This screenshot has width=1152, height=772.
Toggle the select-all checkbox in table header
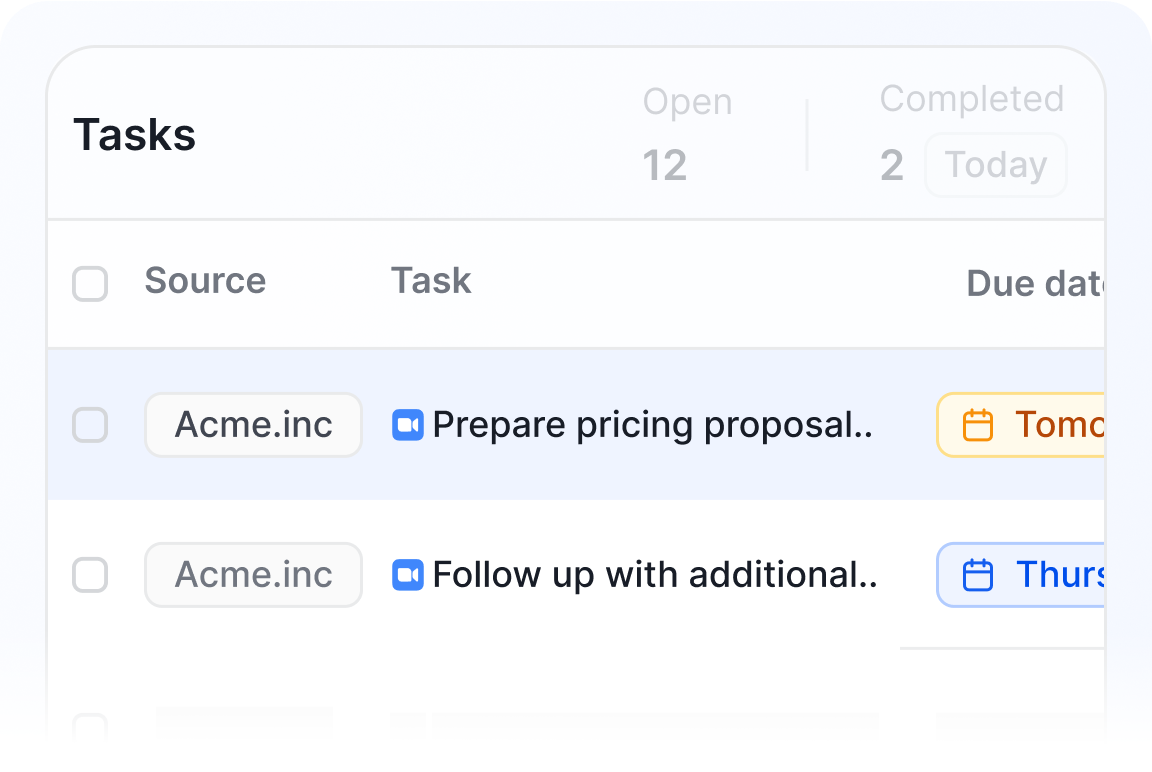[x=90, y=283]
